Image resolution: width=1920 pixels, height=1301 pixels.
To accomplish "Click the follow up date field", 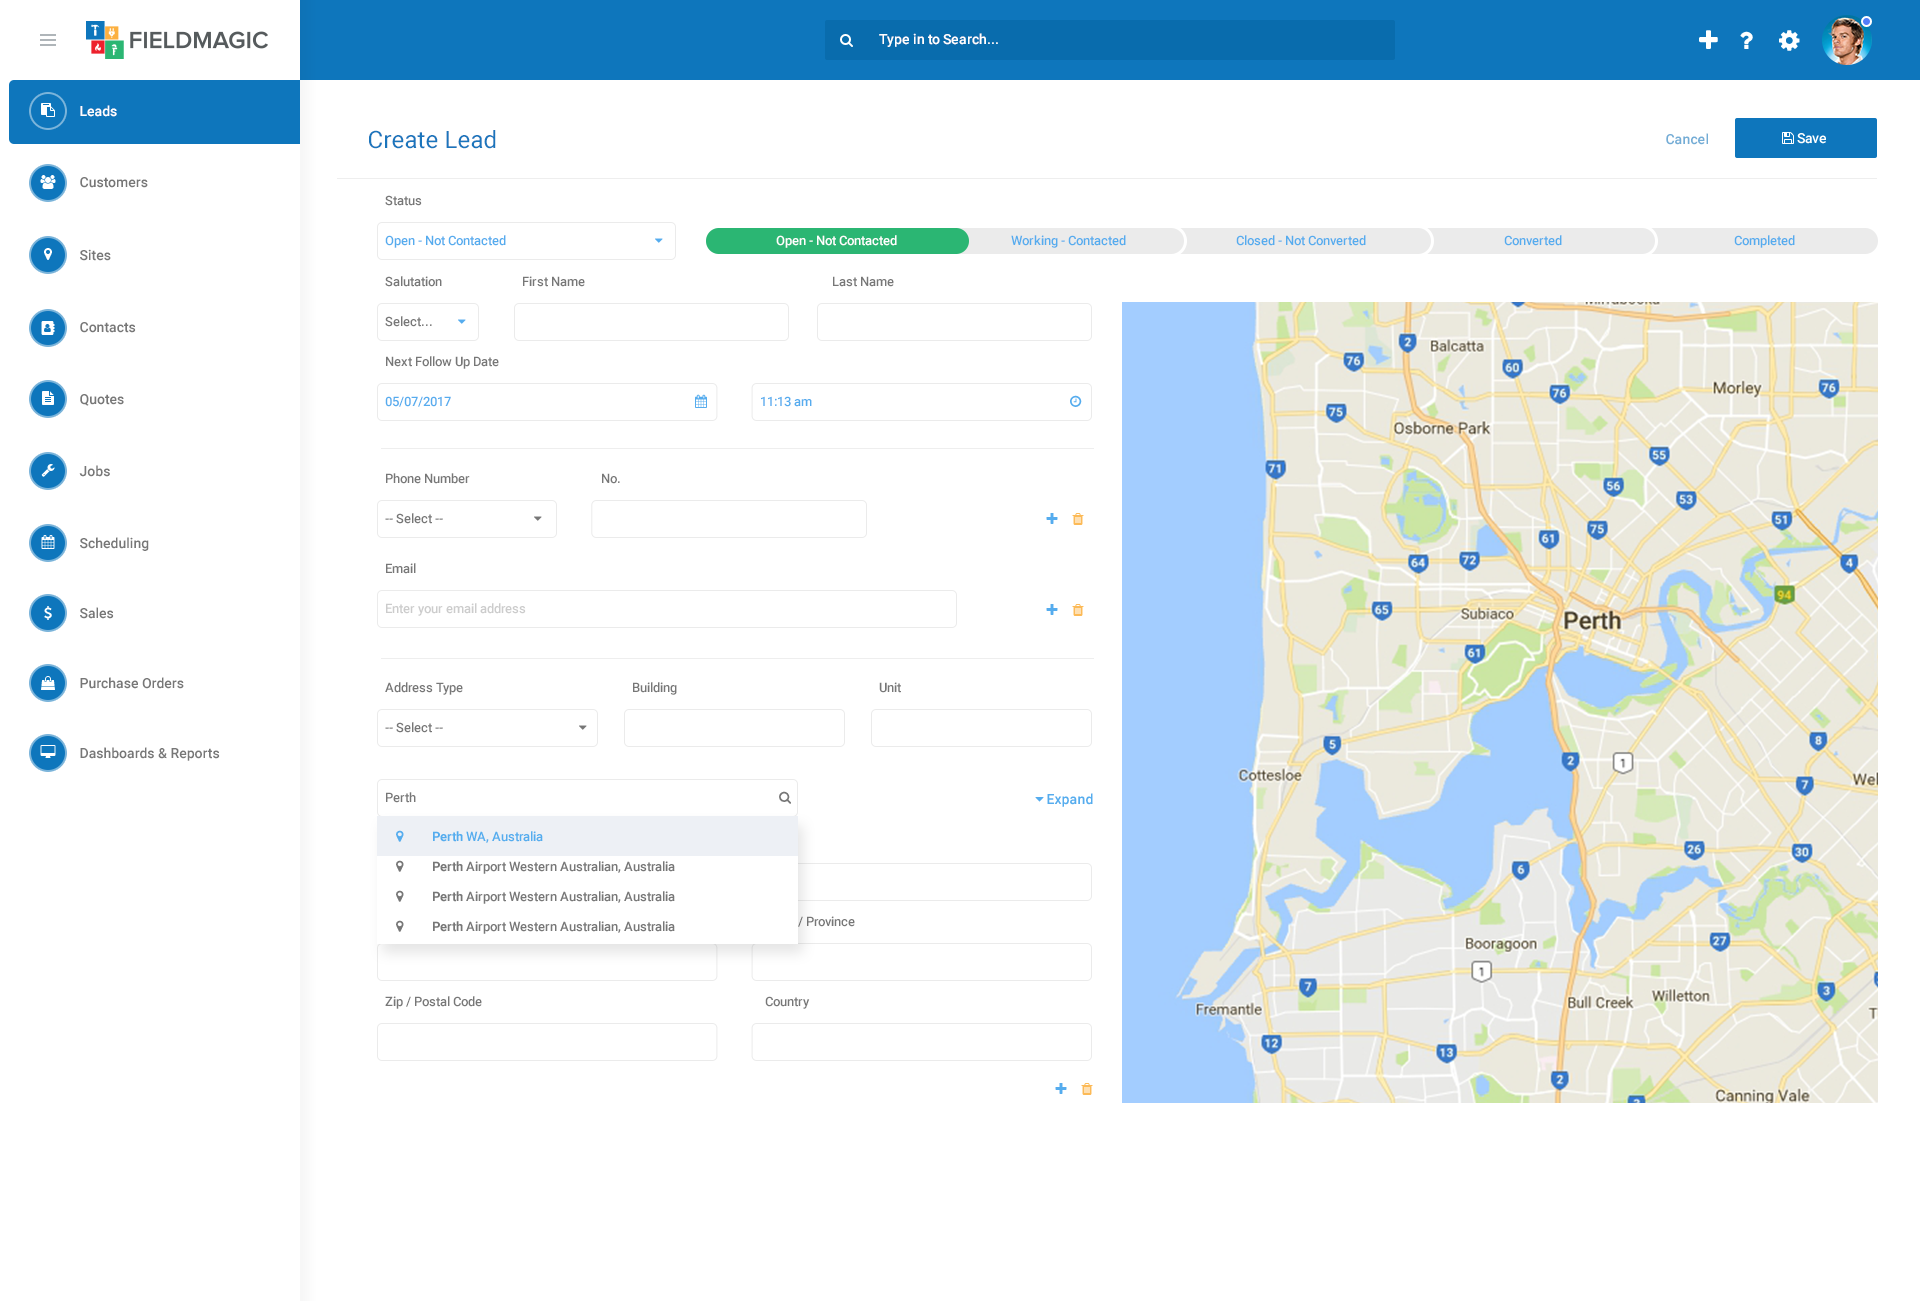I will (547, 402).
